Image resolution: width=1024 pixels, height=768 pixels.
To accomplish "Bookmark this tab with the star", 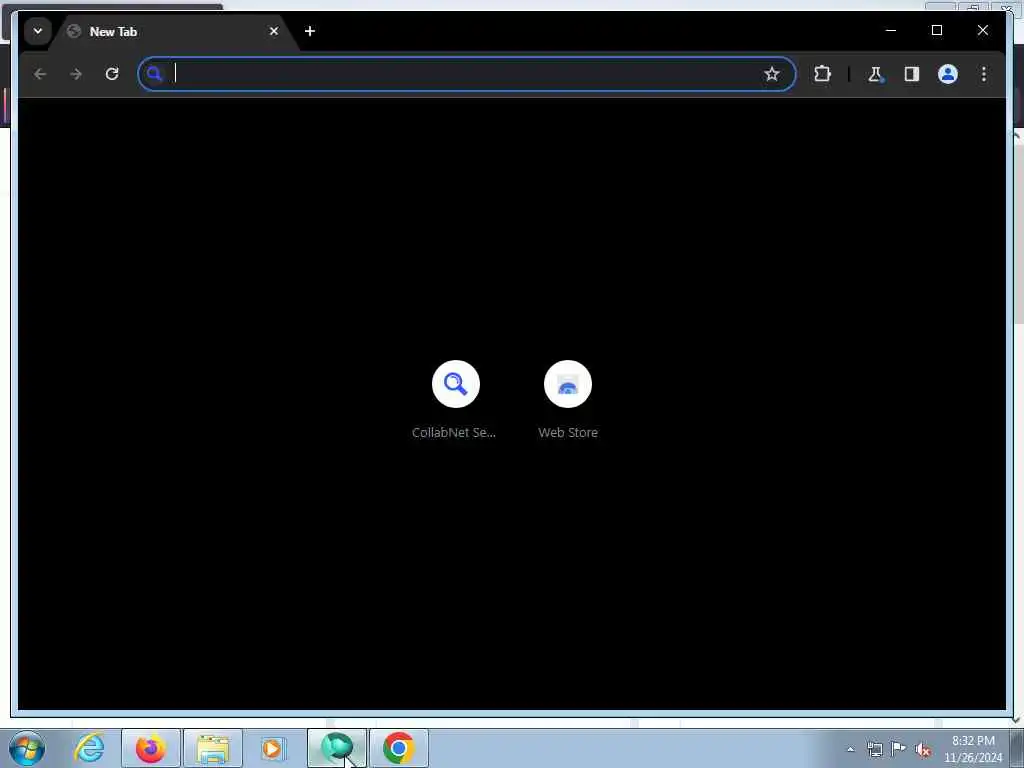I will coord(771,74).
